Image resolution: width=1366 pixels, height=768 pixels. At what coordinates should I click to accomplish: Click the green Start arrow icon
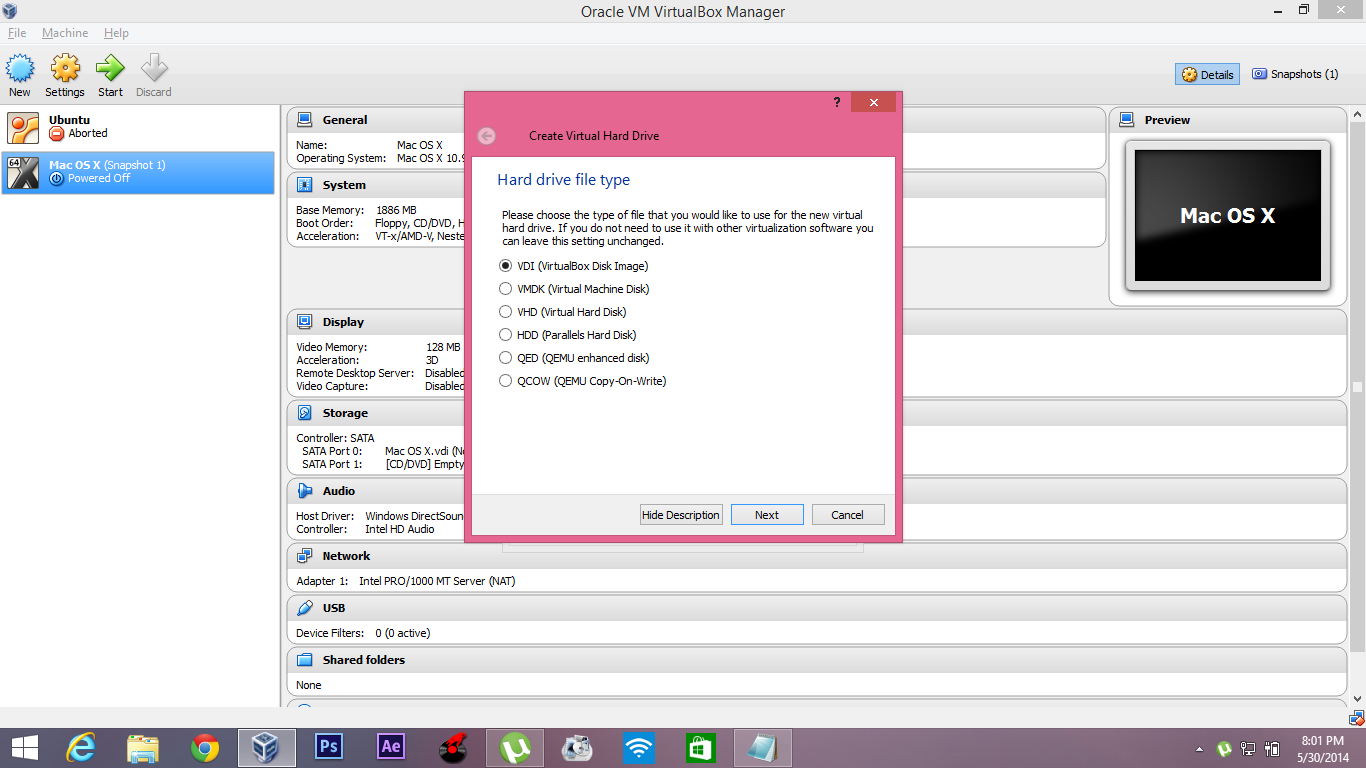pos(110,69)
